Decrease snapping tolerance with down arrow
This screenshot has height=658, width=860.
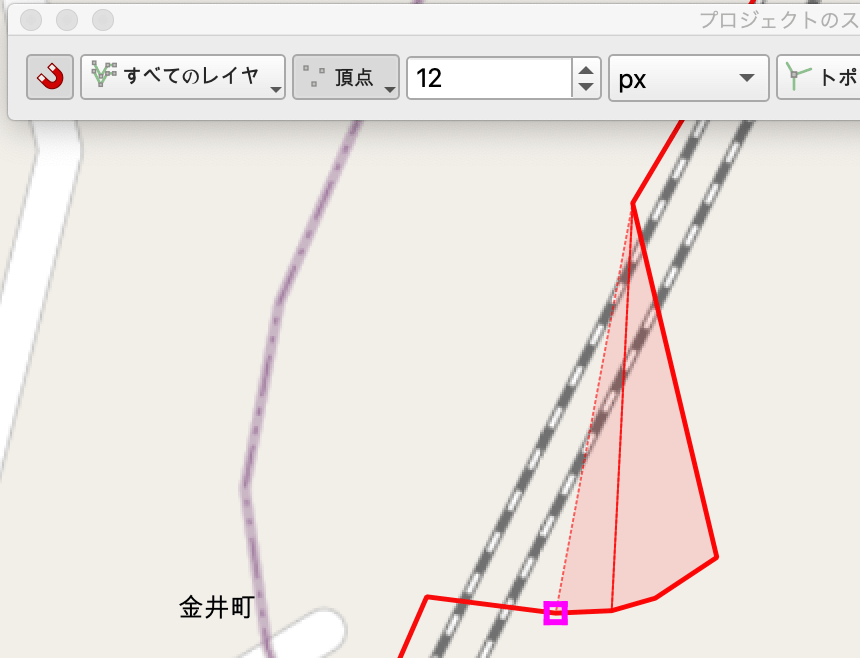(x=586, y=87)
